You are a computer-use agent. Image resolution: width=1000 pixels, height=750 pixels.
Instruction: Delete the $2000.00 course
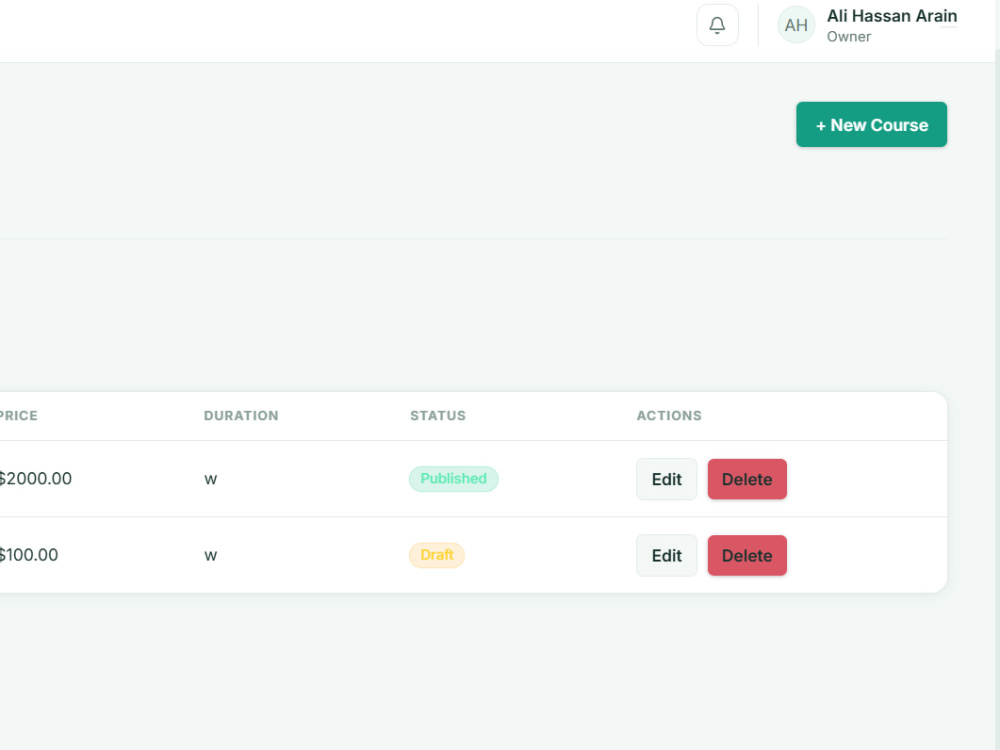747,479
